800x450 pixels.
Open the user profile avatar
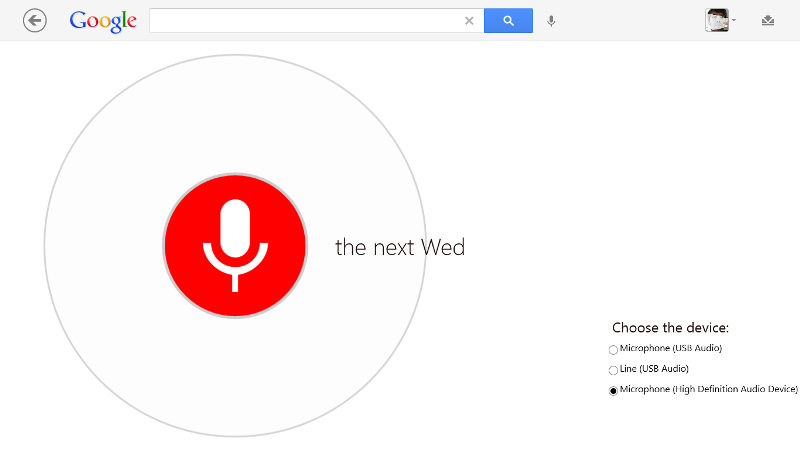coord(717,20)
